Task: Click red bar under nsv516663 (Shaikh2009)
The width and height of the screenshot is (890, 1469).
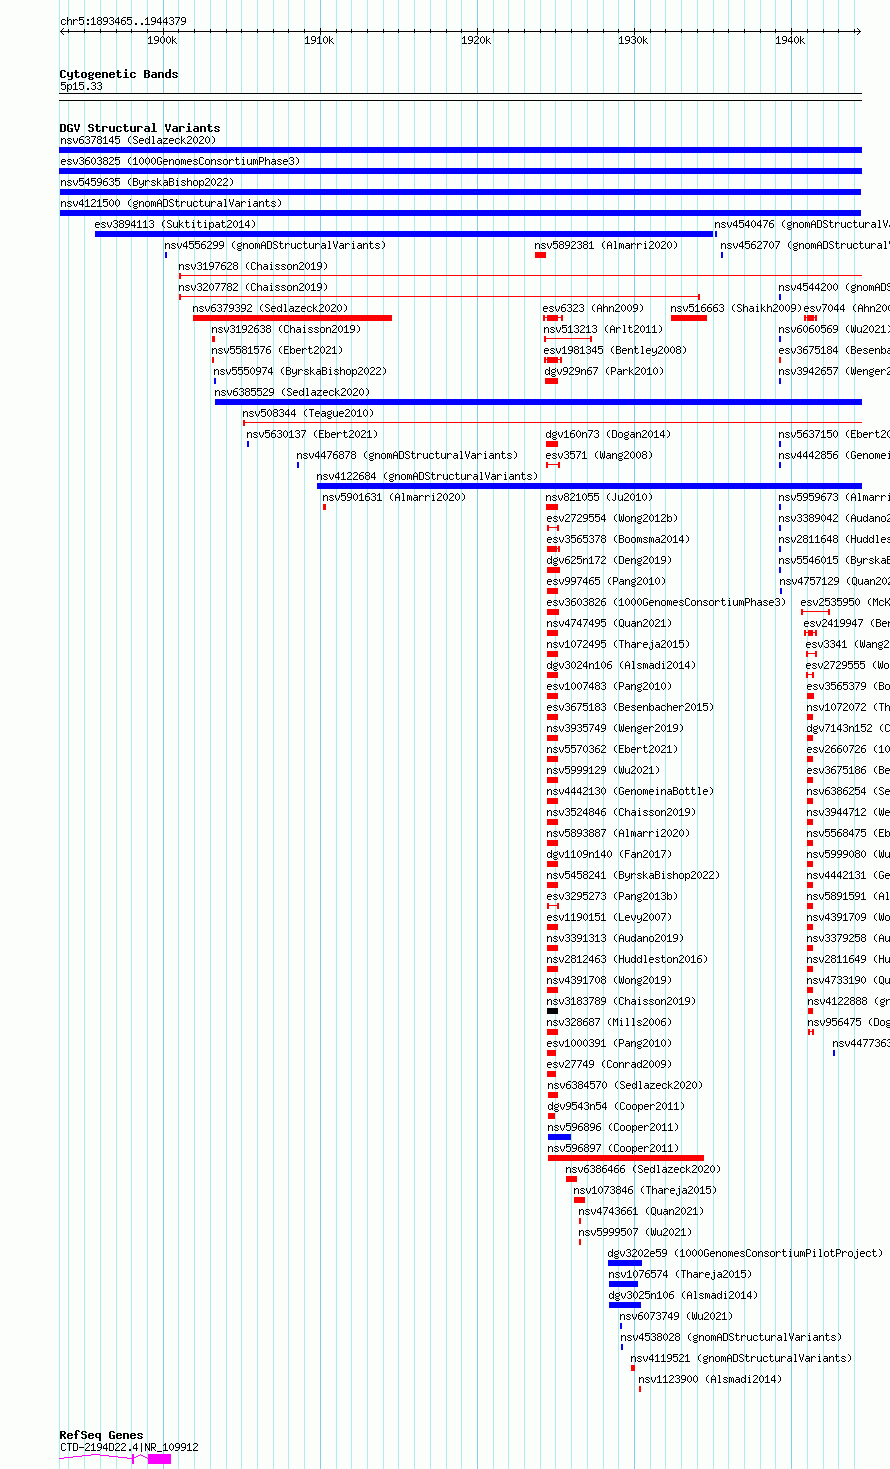Action: [x=689, y=318]
